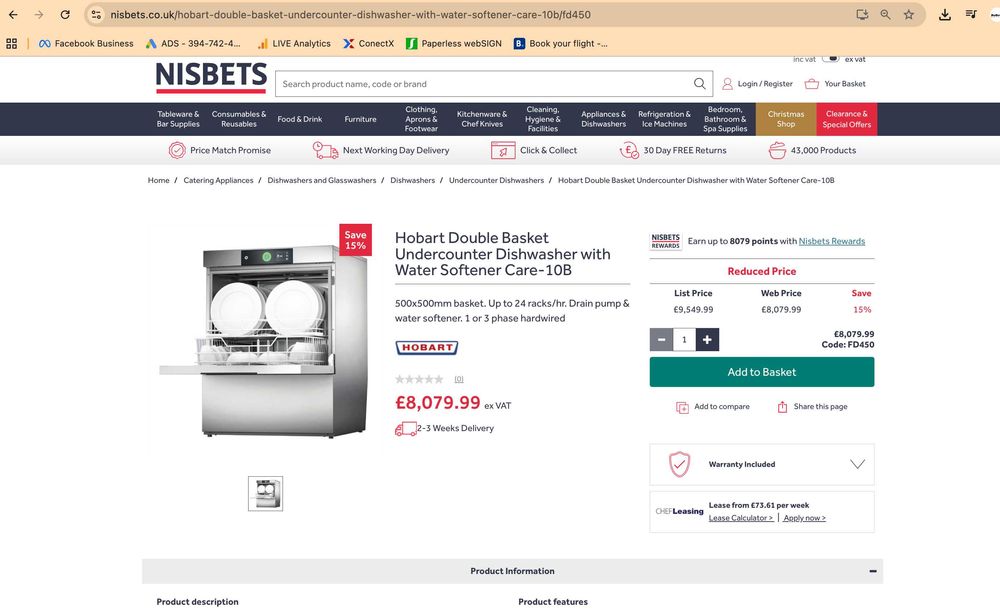This screenshot has width=1000, height=614.
Task: Toggle the inc vat / ex vat switch
Action: point(831,59)
